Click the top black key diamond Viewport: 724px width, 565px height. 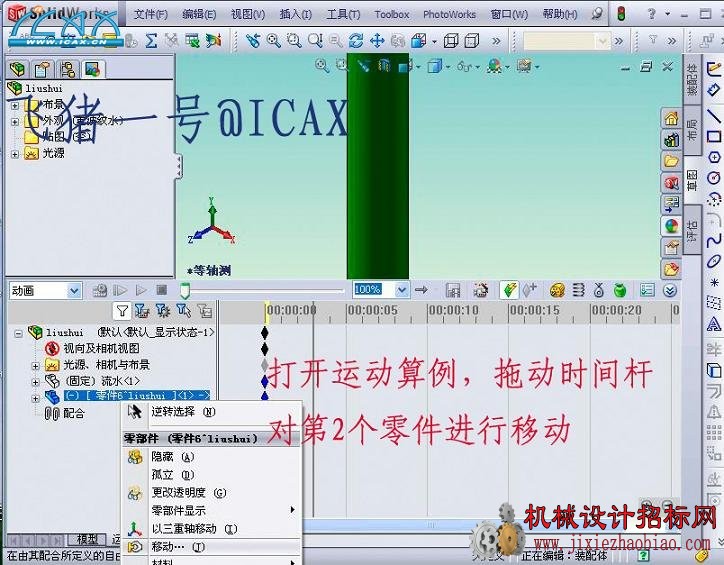click(265, 332)
